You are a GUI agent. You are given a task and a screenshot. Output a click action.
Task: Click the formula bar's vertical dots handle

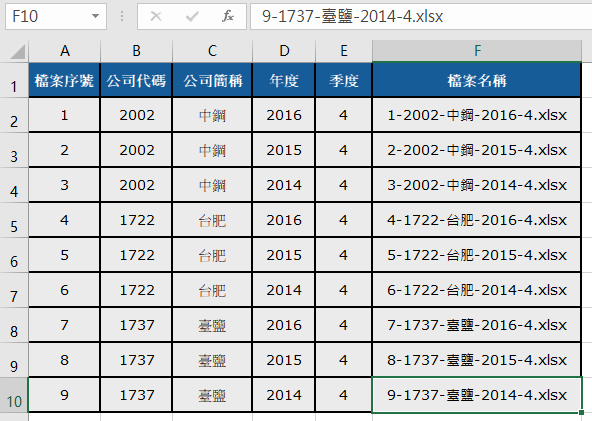tap(122, 16)
